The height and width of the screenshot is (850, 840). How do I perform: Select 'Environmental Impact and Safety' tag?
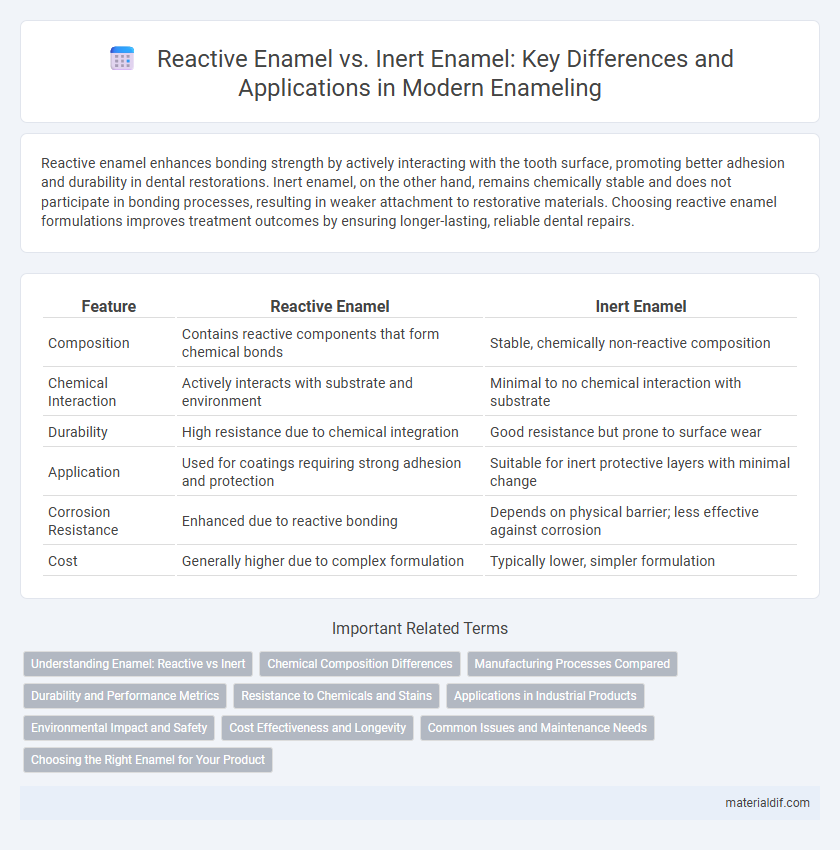119,727
